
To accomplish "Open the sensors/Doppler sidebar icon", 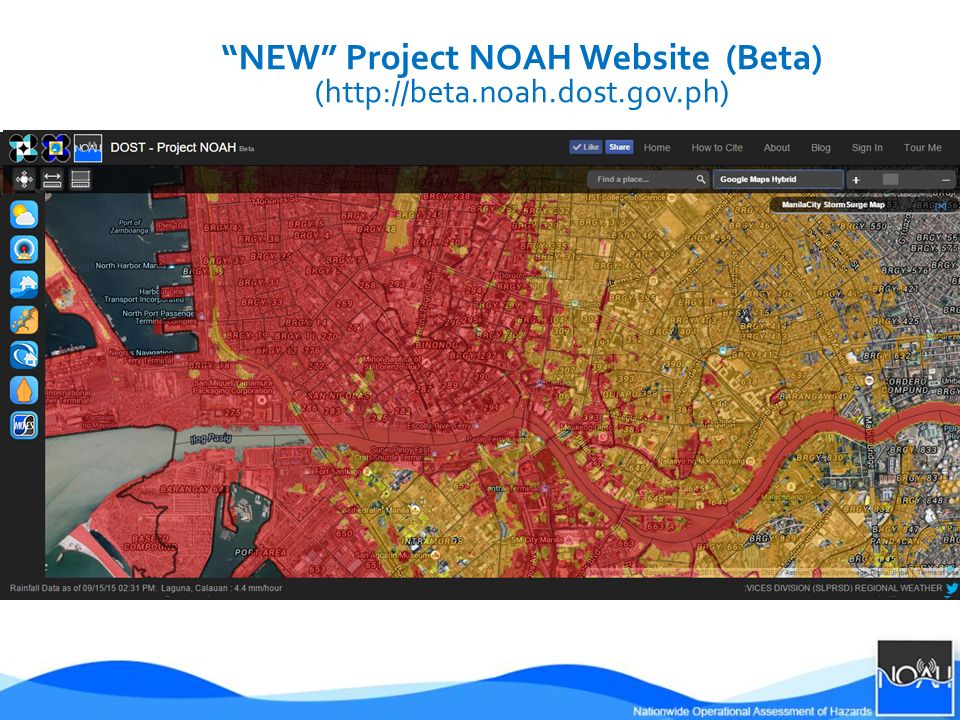I will (24, 249).
